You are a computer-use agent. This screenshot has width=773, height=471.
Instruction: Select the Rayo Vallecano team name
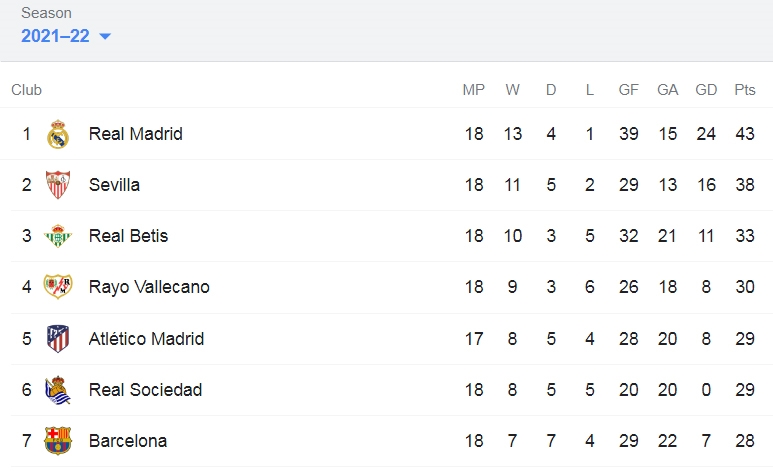tap(149, 287)
